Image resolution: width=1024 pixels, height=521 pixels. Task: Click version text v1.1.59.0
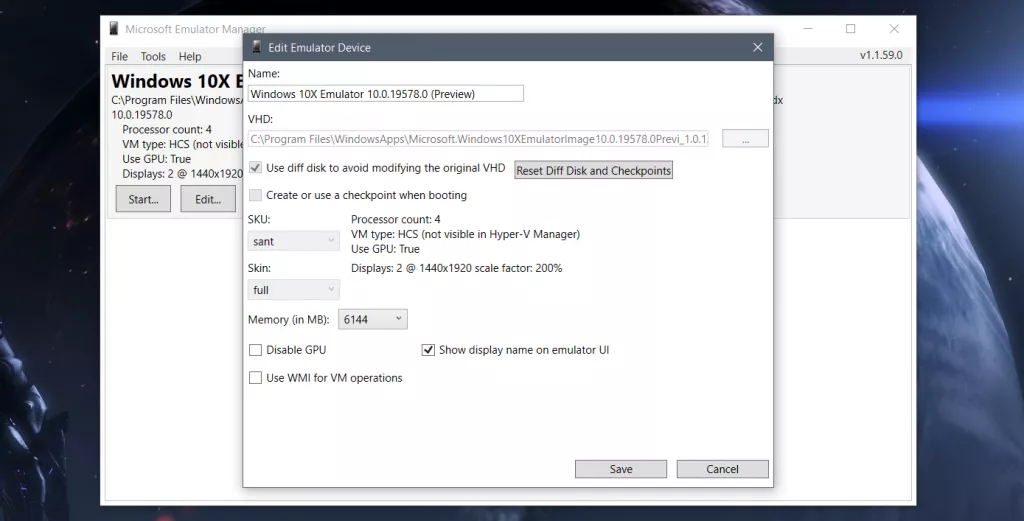(881, 55)
